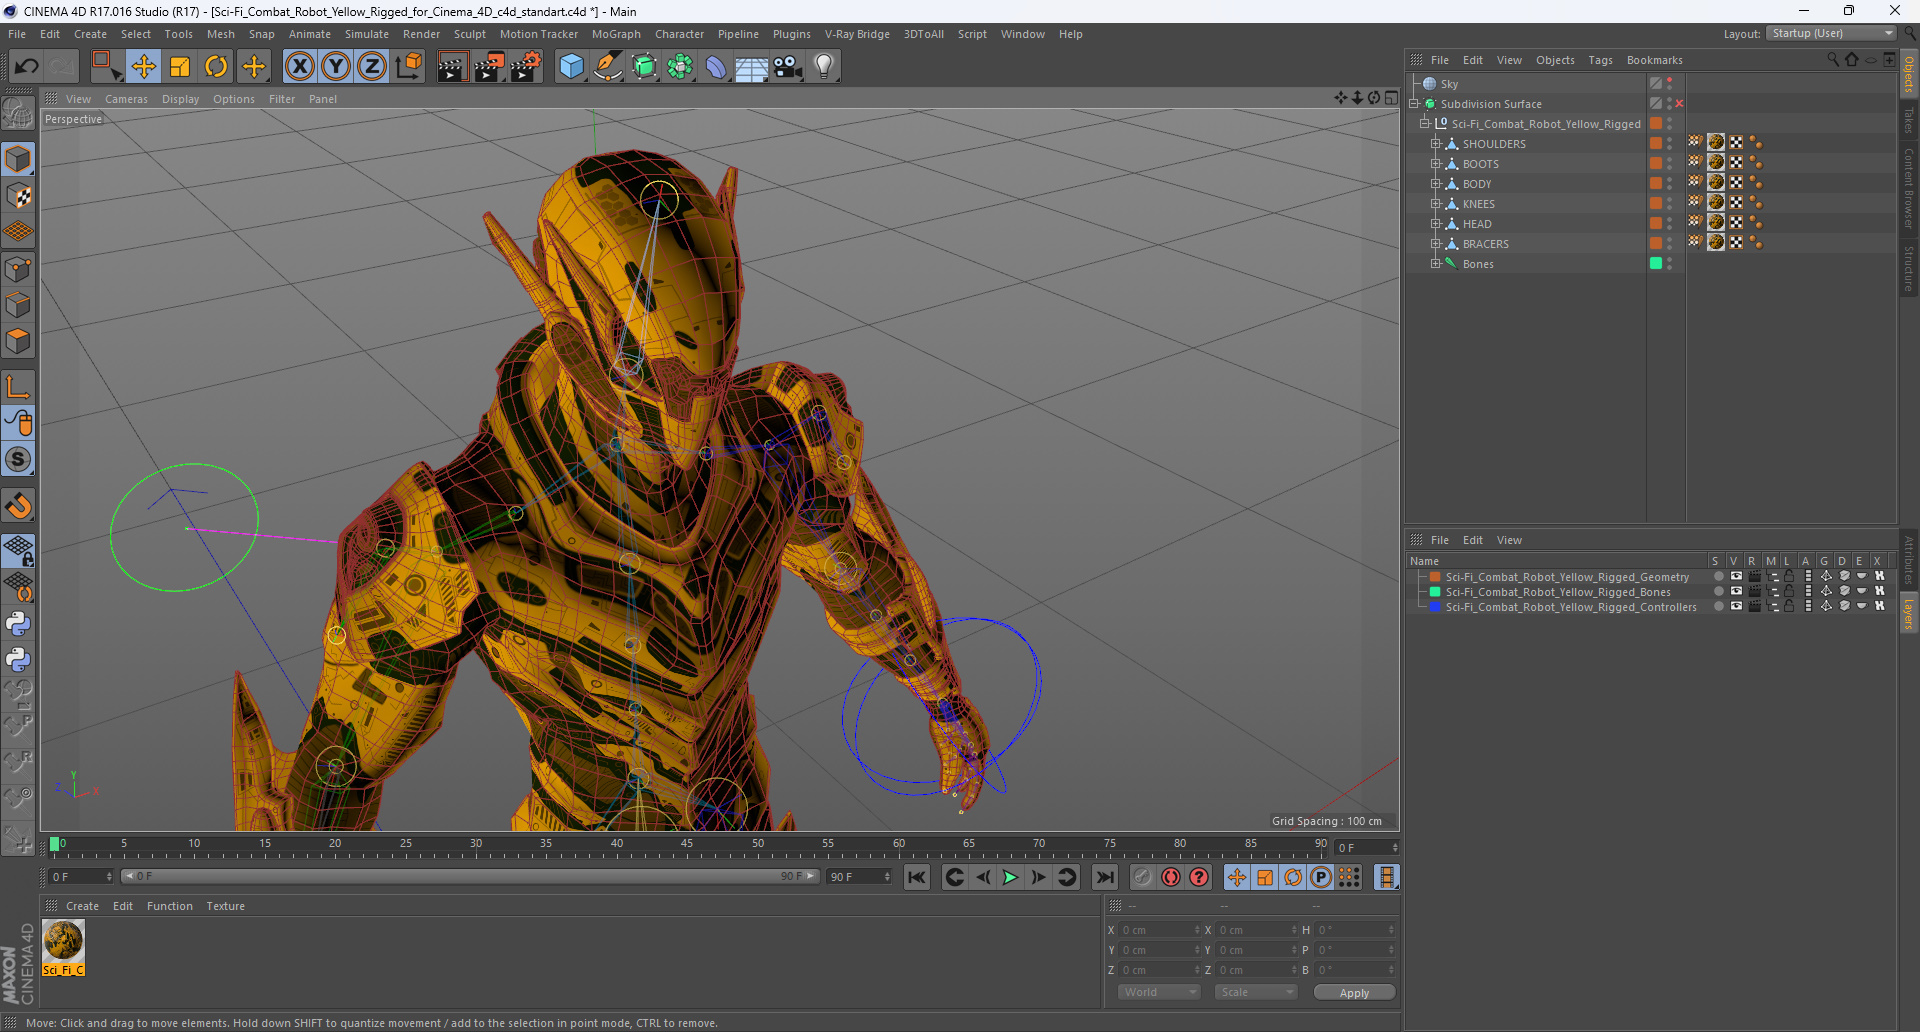Toggle X axis lock
The height and width of the screenshot is (1032, 1920).
click(x=299, y=67)
